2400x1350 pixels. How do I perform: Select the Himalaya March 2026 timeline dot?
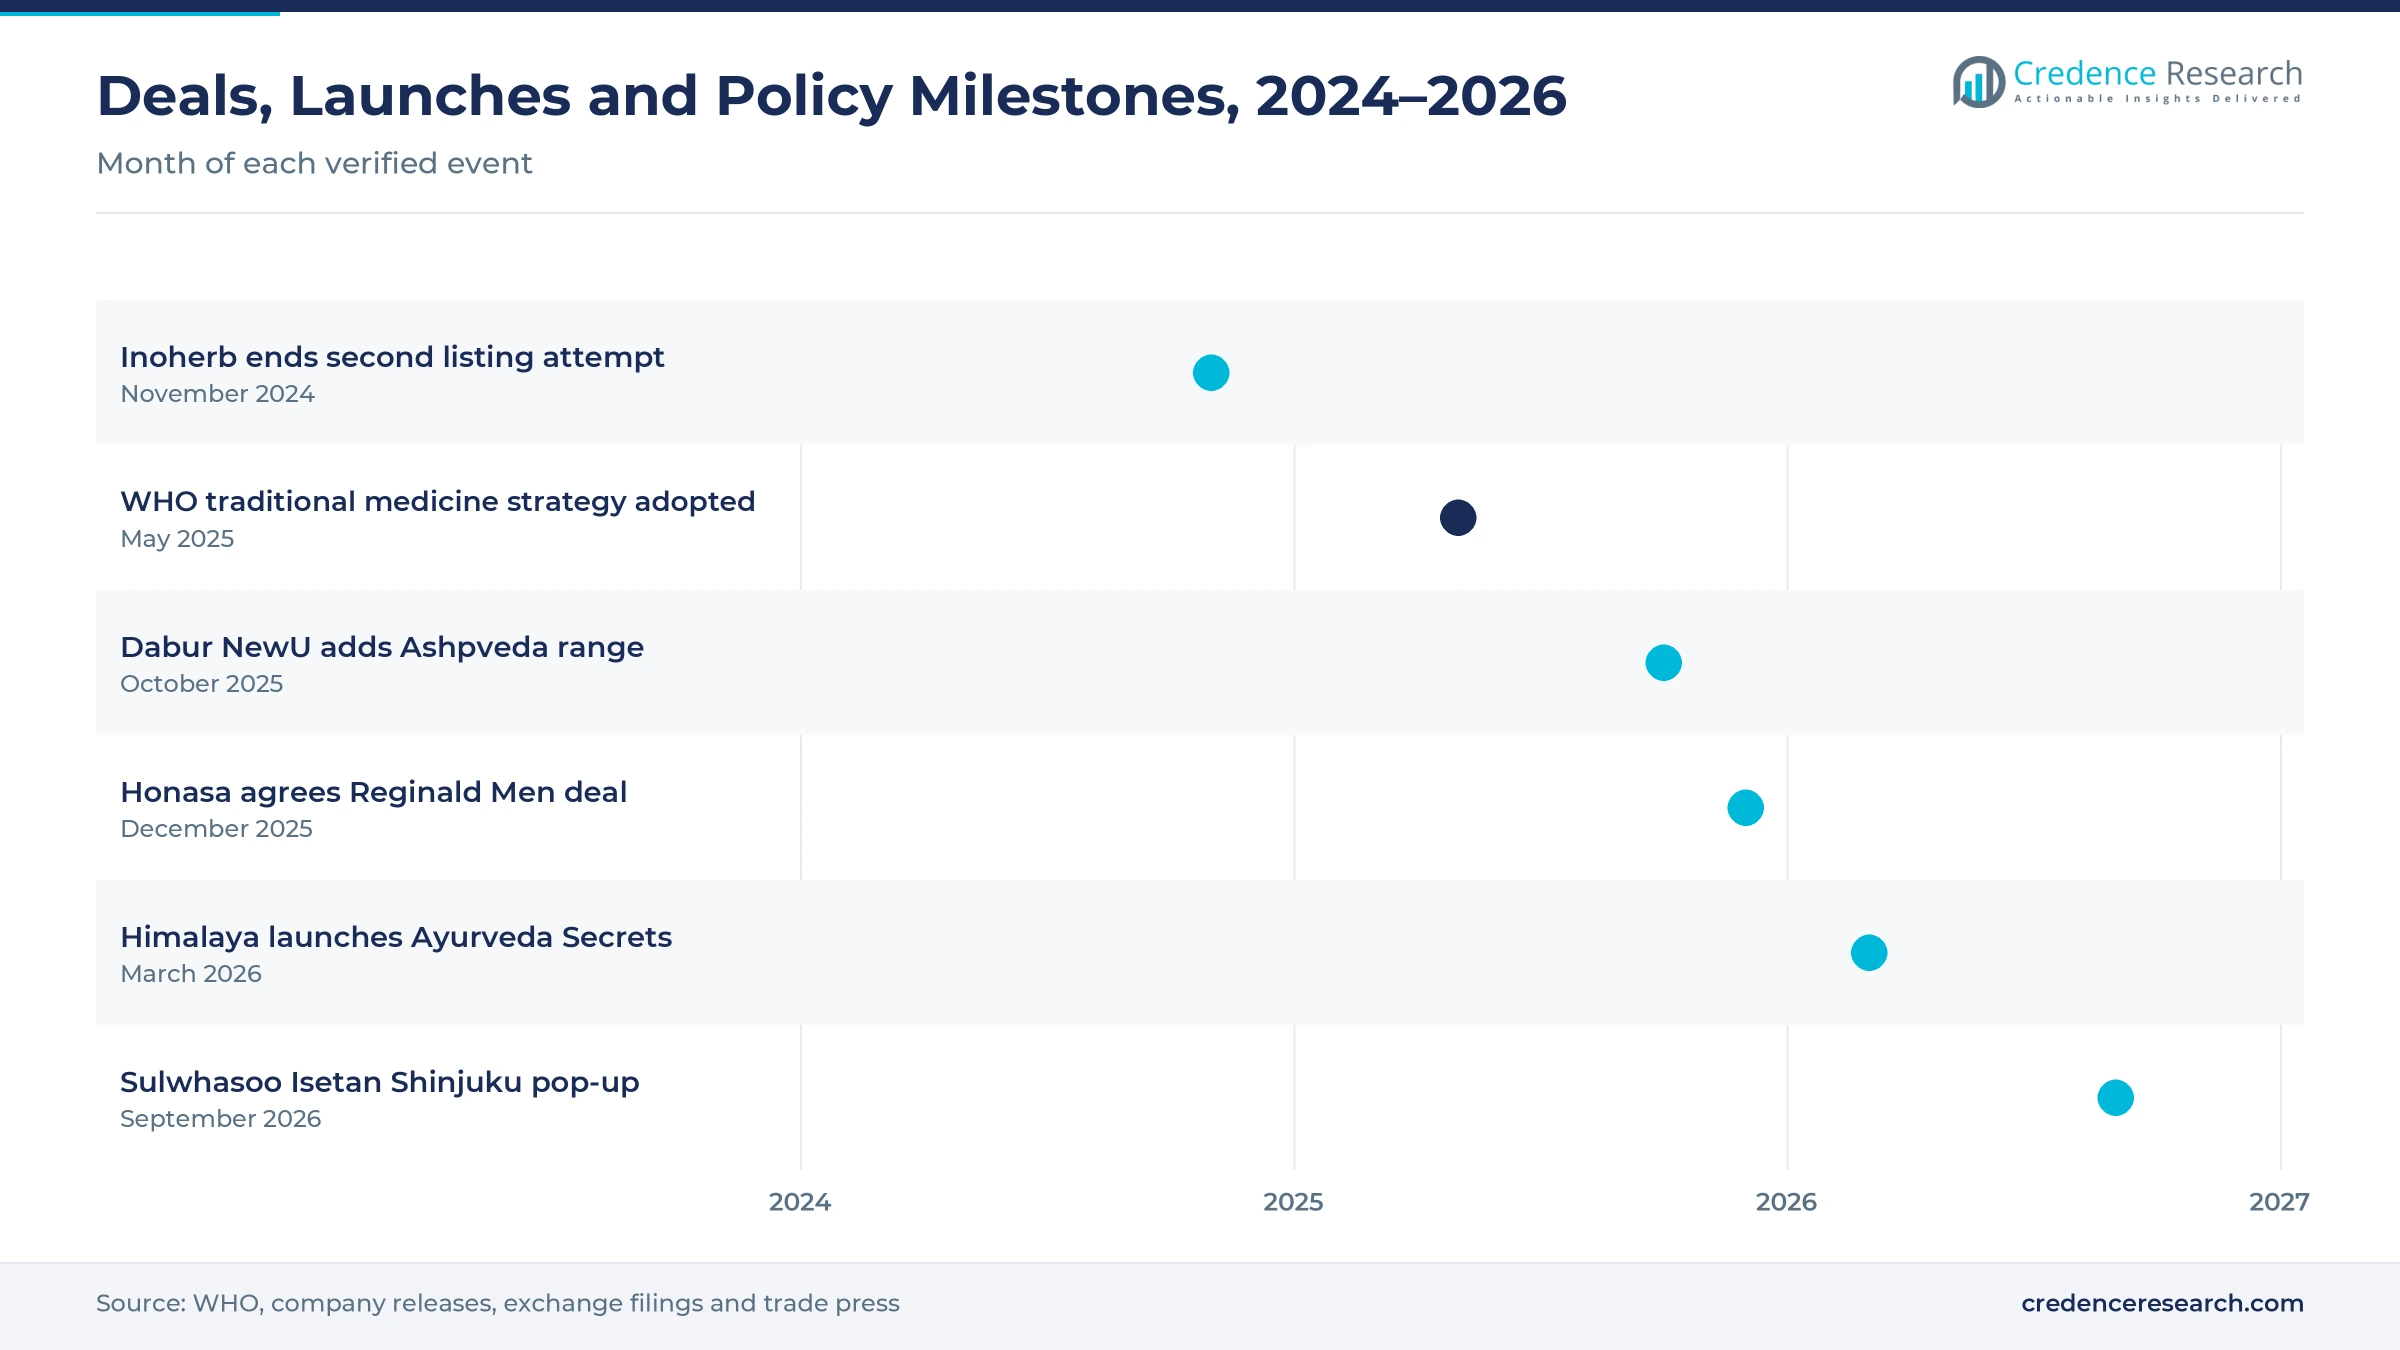tap(1869, 953)
